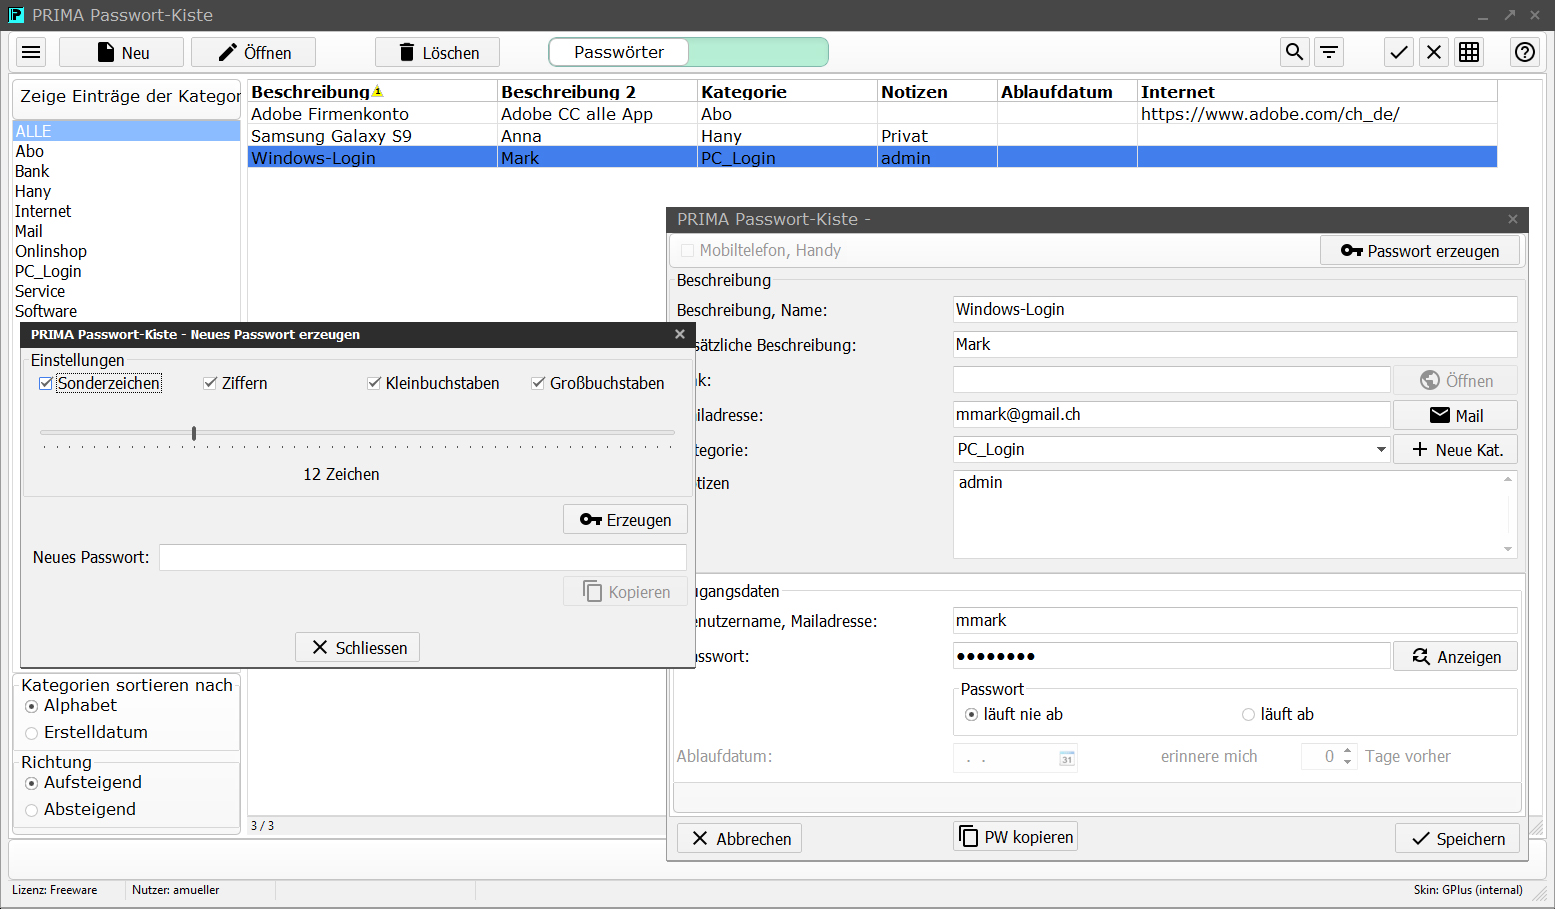Select the Hany category
The height and width of the screenshot is (909, 1555).
click(x=126, y=191)
